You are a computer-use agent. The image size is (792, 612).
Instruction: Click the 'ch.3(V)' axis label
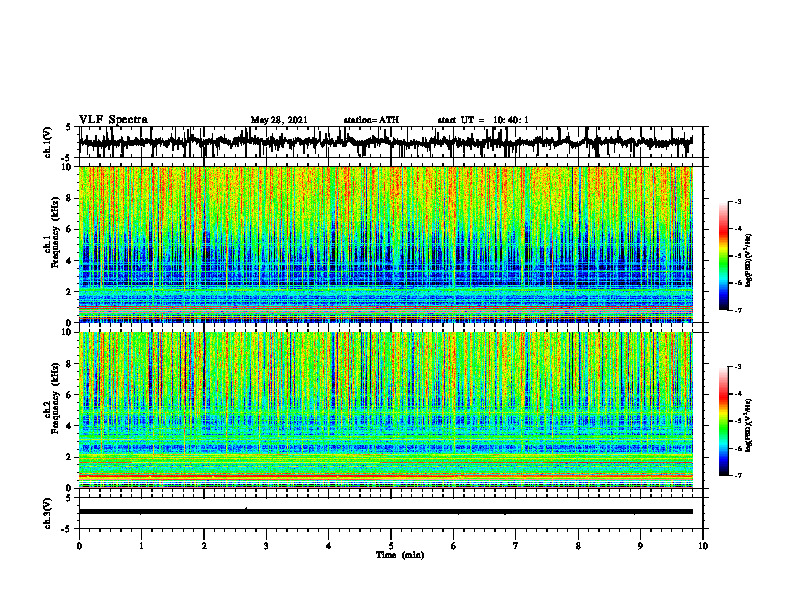(x=48, y=514)
